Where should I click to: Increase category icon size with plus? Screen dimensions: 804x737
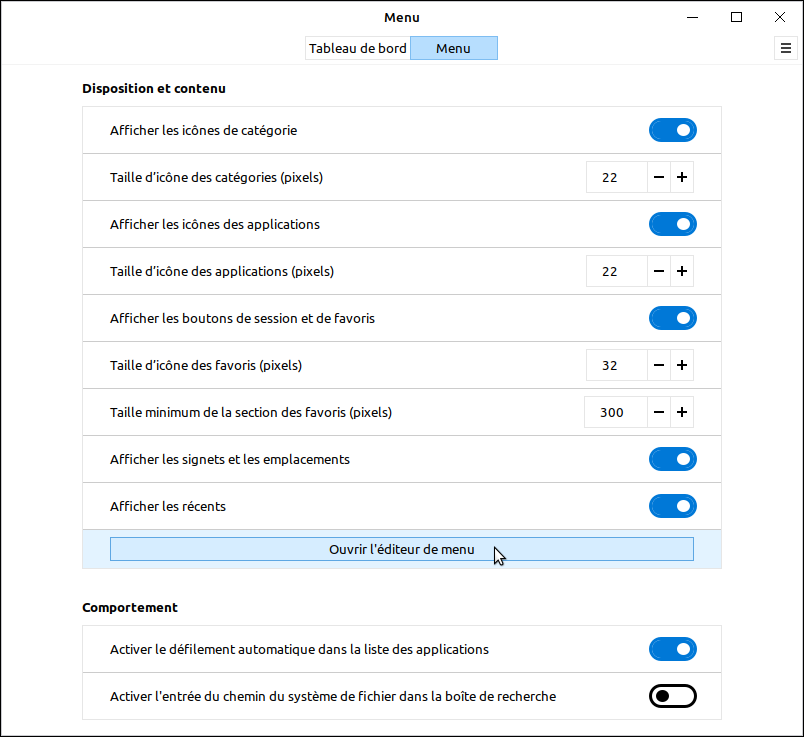pyautogui.click(x=682, y=178)
